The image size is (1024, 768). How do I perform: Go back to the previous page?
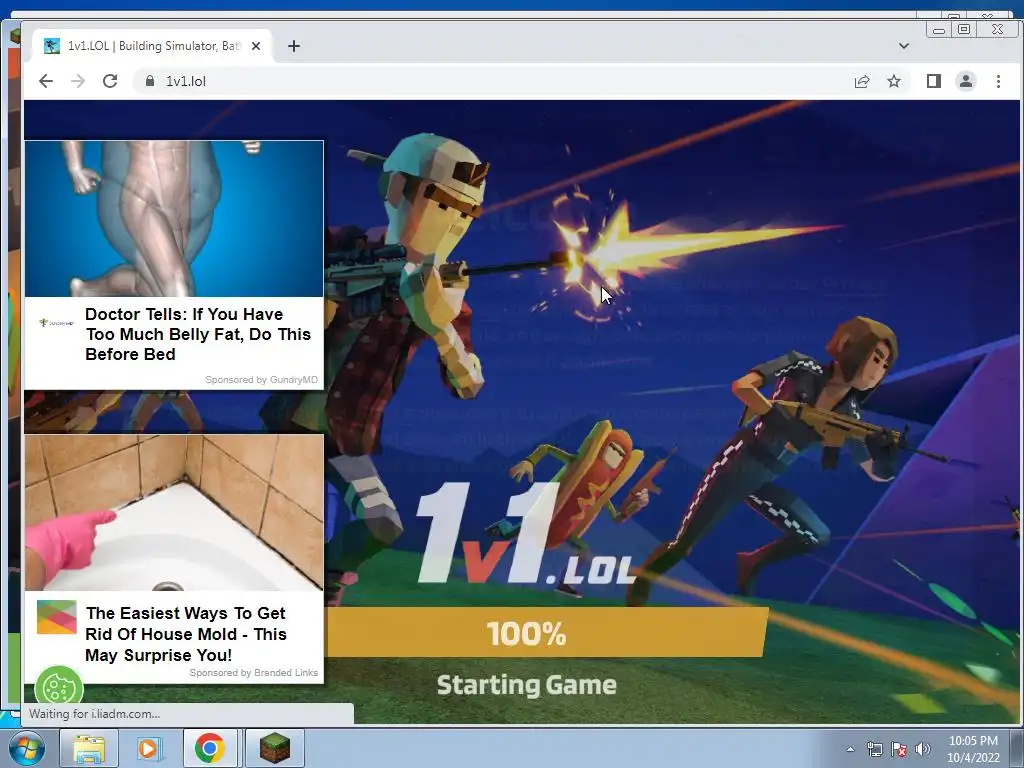click(x=46, y=81)
